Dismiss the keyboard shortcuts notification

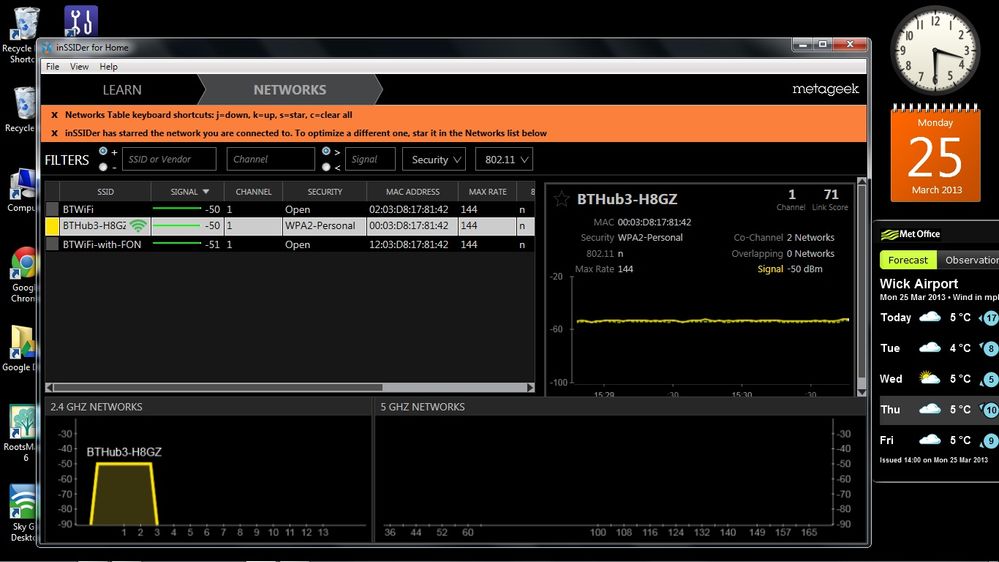tap(54, 115)
